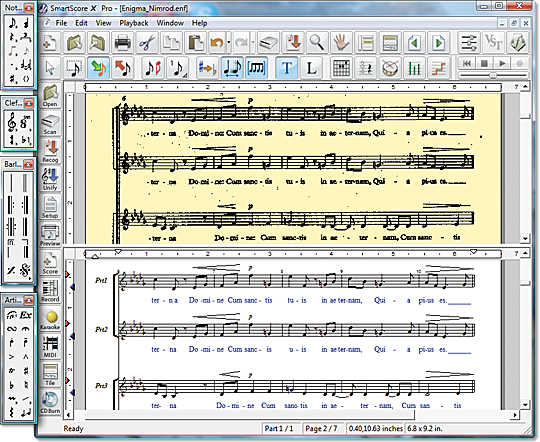Click the Preview button in the side navigator
This screenshot has height=442, width=540.
(x=50, y=235)
